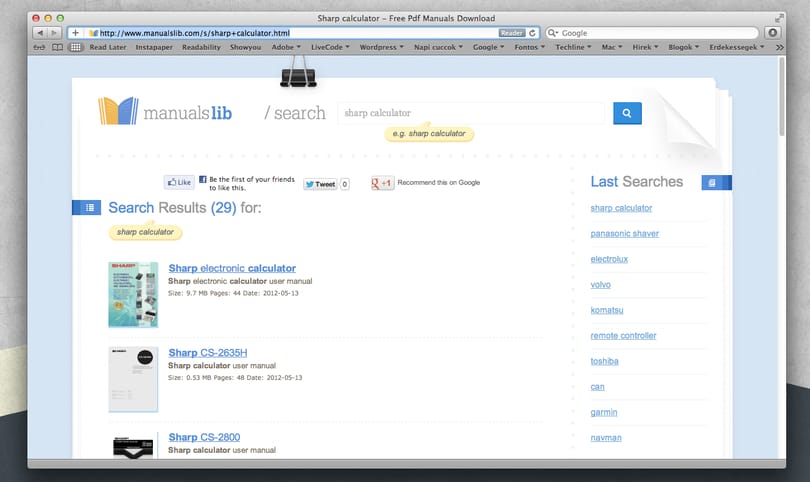Click the vertical page scrollbar
Image resolution: width=810 pixels, height=482 pixels.
[x=782, y=97]
